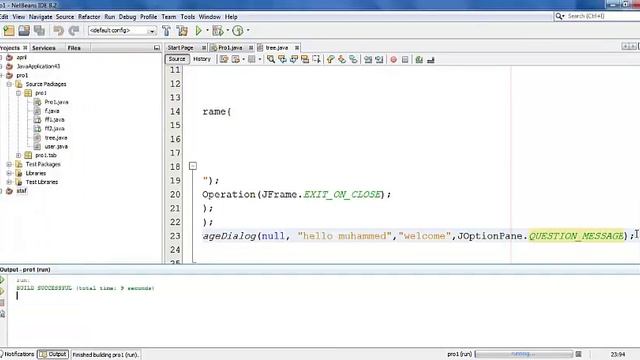Click the Uncomment lines icon
Image resolution: width=640 pixels, height=360 pixels.
point(431,60)
